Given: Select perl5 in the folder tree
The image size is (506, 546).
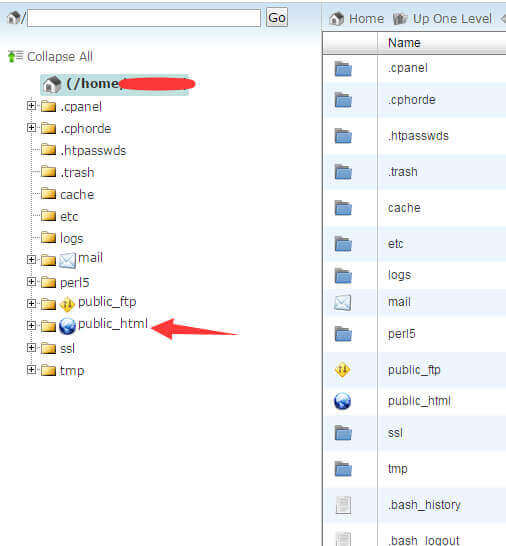Looking at the screenshot, I should [75, 282].
